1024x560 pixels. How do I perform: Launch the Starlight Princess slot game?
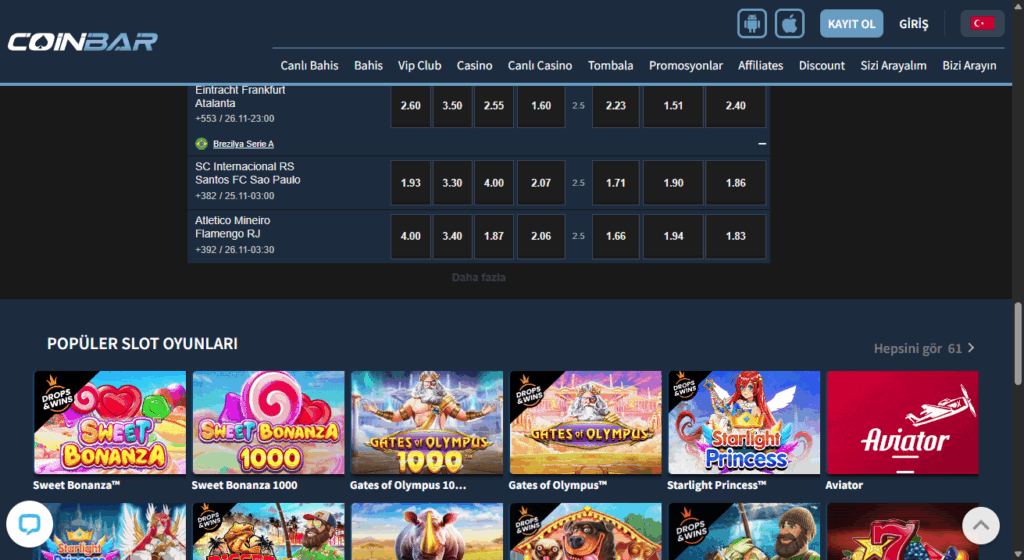(744, 422)
